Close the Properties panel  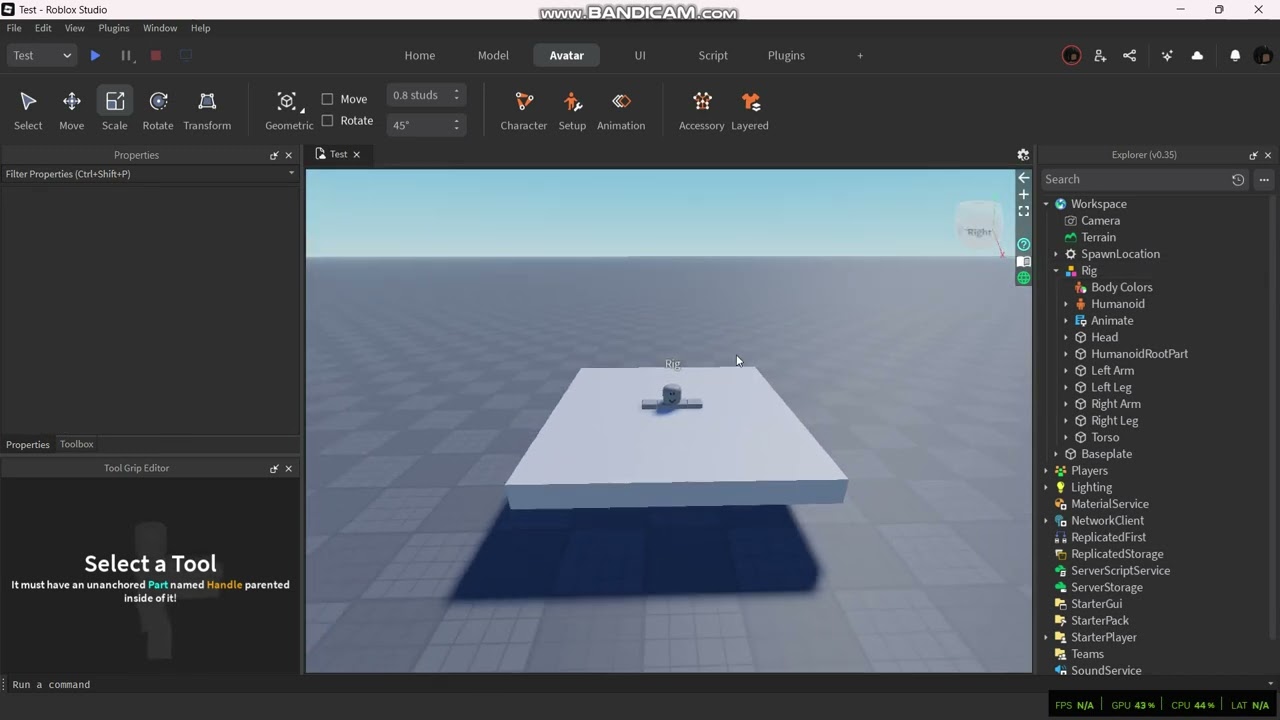[289, 155]
